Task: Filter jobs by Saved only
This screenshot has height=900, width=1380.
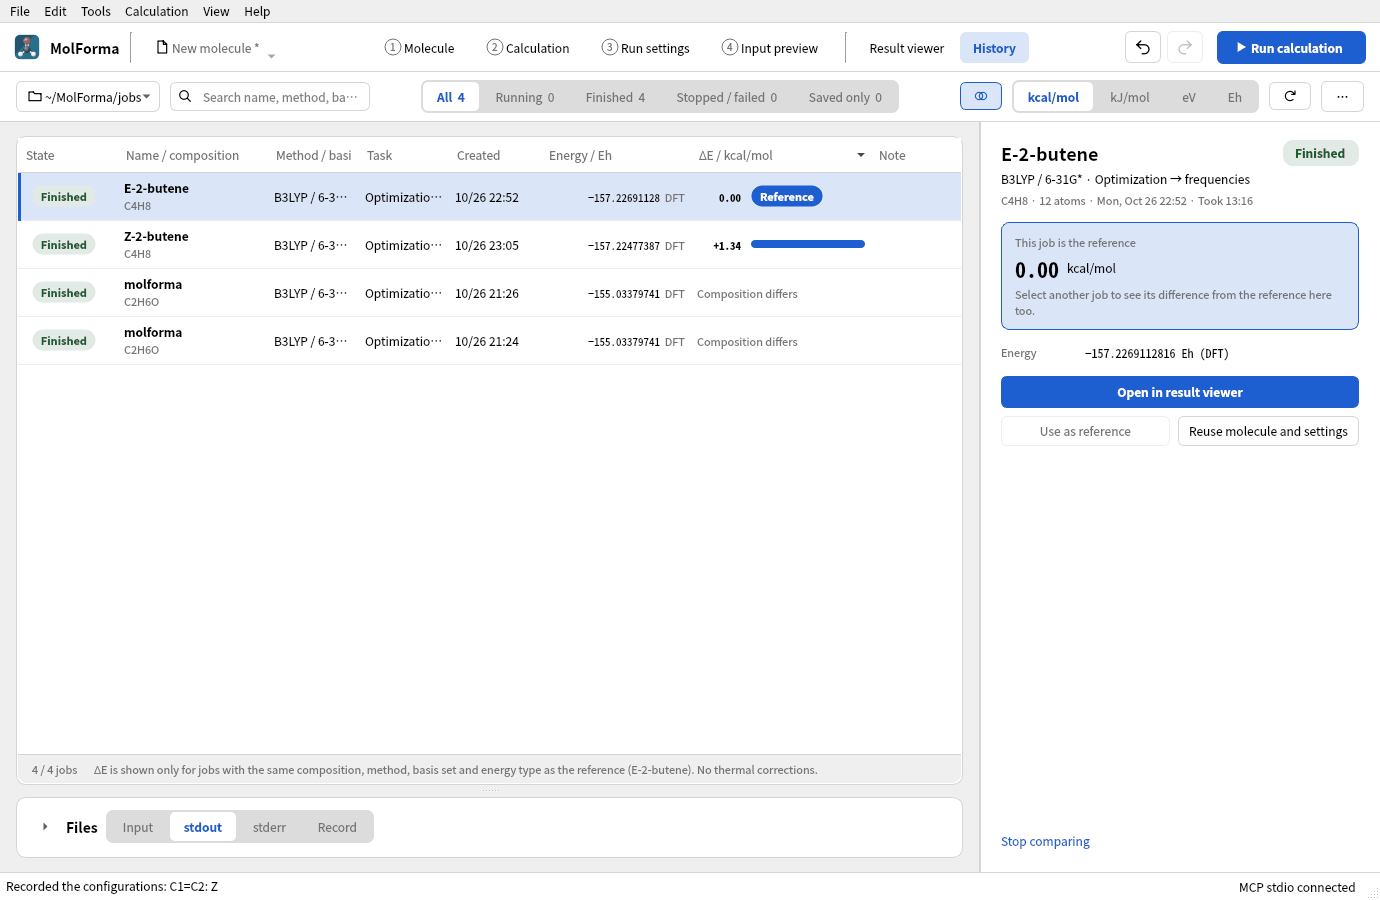Action: [x=845, y=97]
